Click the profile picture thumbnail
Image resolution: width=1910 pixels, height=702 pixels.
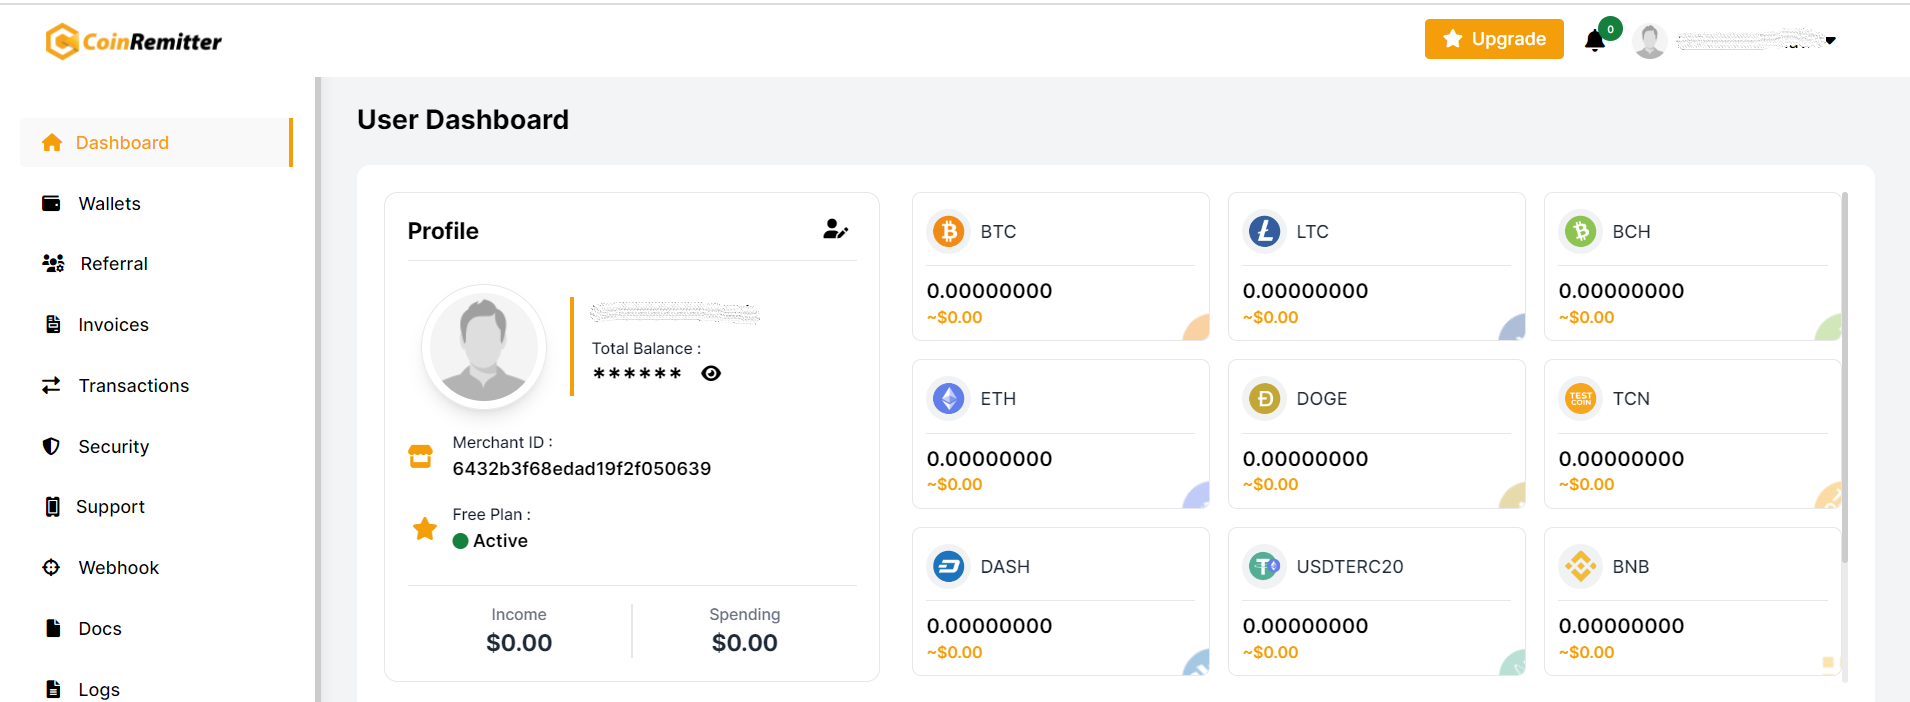pyautogui.click(x=484, y=347)
